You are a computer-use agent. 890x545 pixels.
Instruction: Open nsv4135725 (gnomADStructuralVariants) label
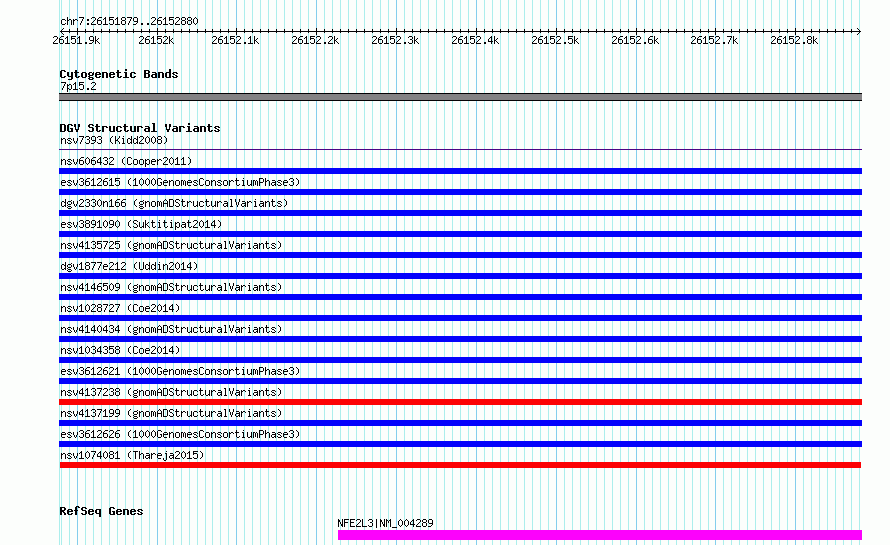point(171,245)
